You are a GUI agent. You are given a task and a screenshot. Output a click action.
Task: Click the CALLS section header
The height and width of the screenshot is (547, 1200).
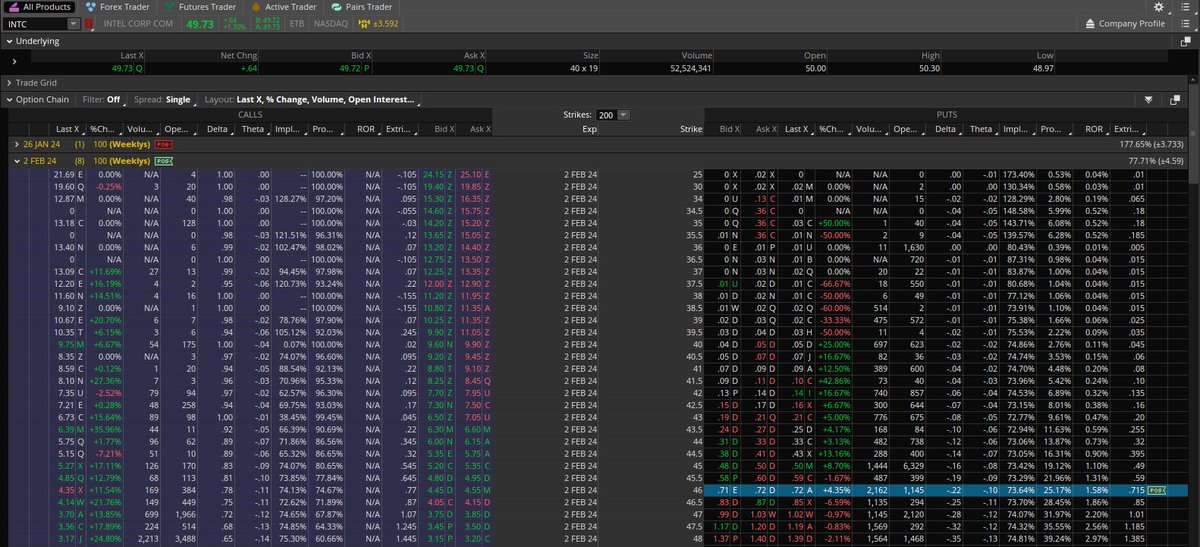[250, 115]
